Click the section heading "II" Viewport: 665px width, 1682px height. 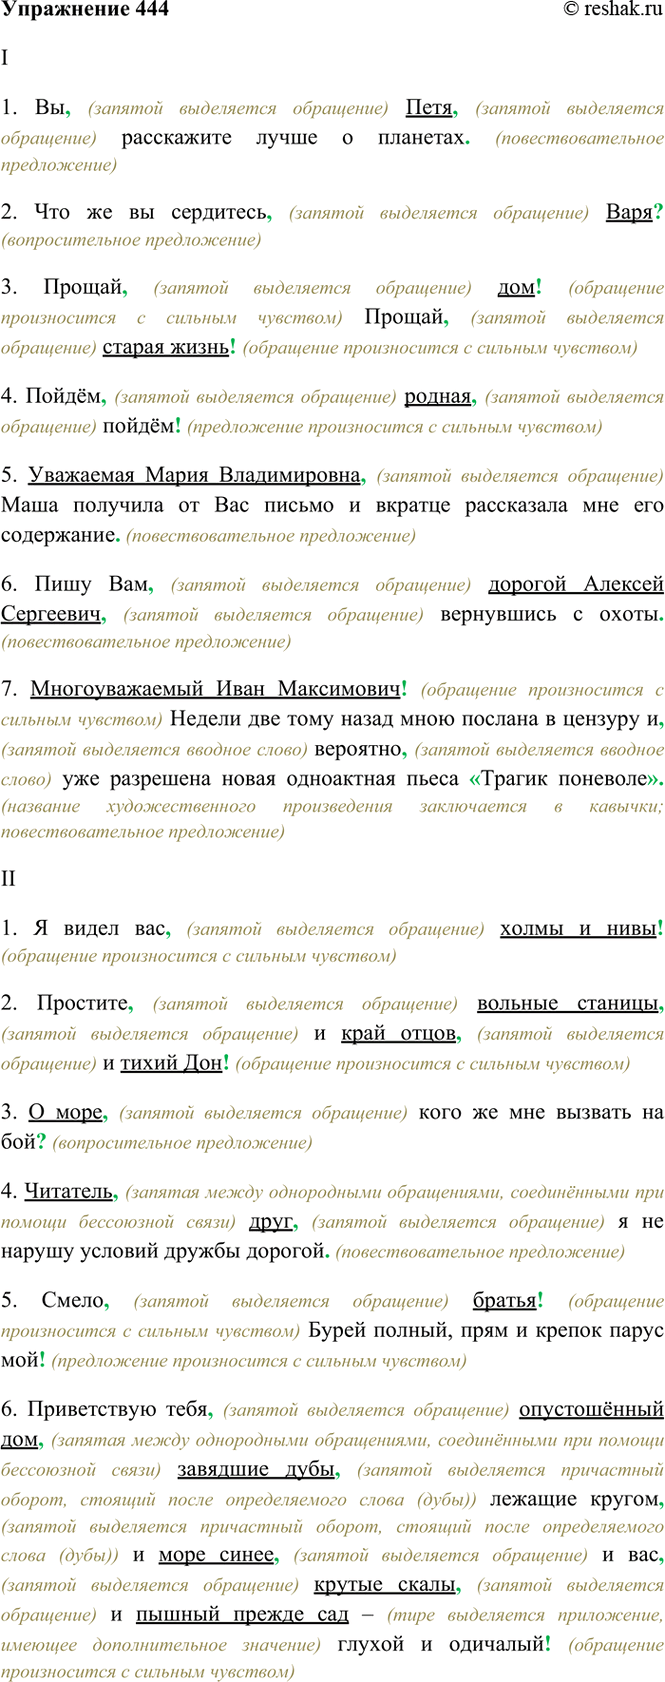pyautogui.click(x=9, y=879)
